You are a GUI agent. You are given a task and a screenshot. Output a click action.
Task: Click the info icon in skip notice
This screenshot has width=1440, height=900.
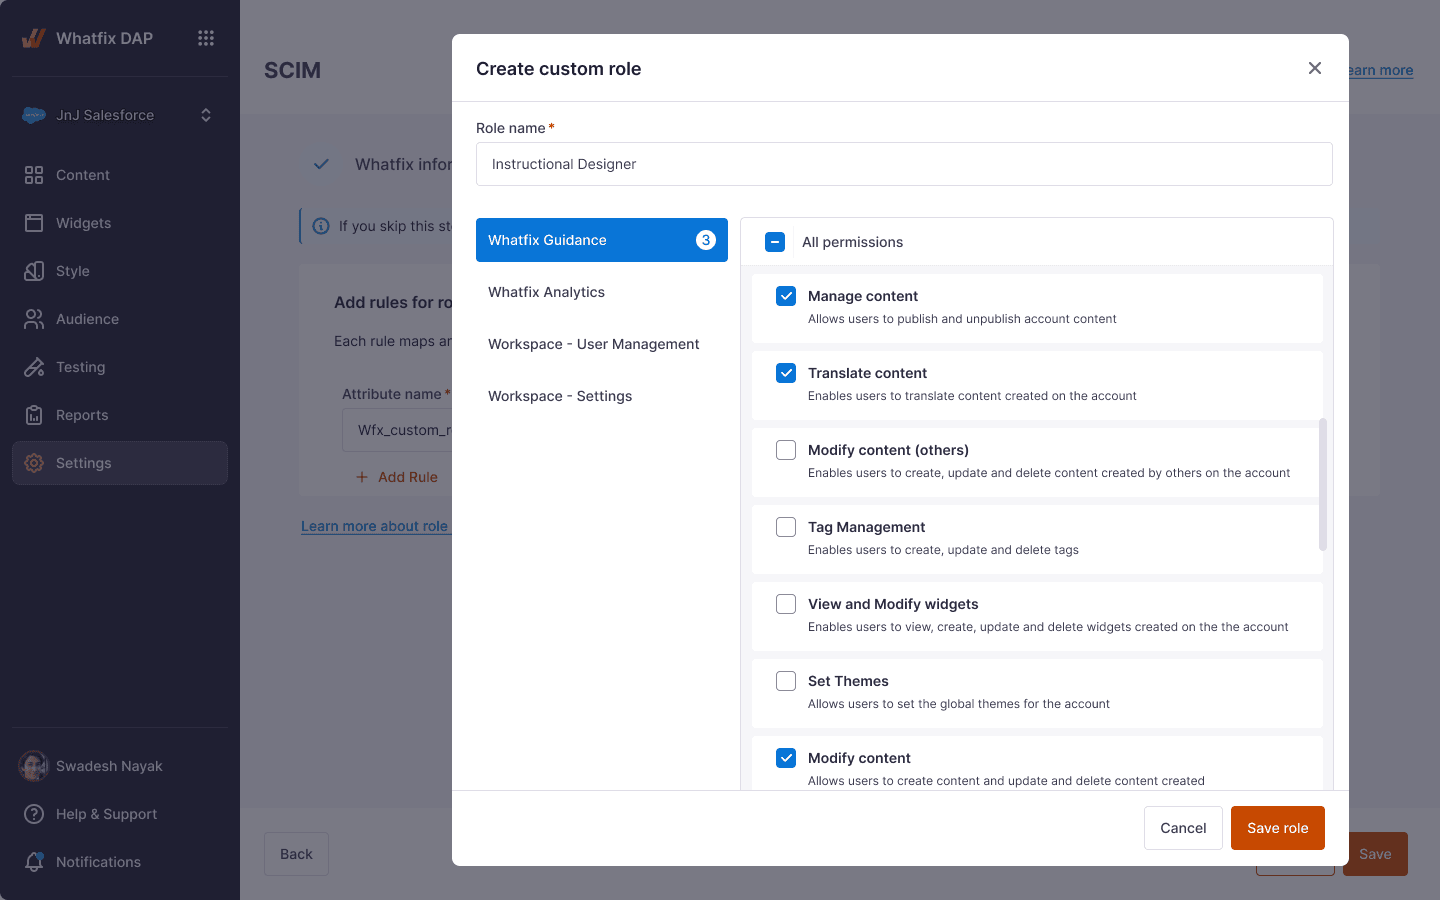(x=321, y=226)
